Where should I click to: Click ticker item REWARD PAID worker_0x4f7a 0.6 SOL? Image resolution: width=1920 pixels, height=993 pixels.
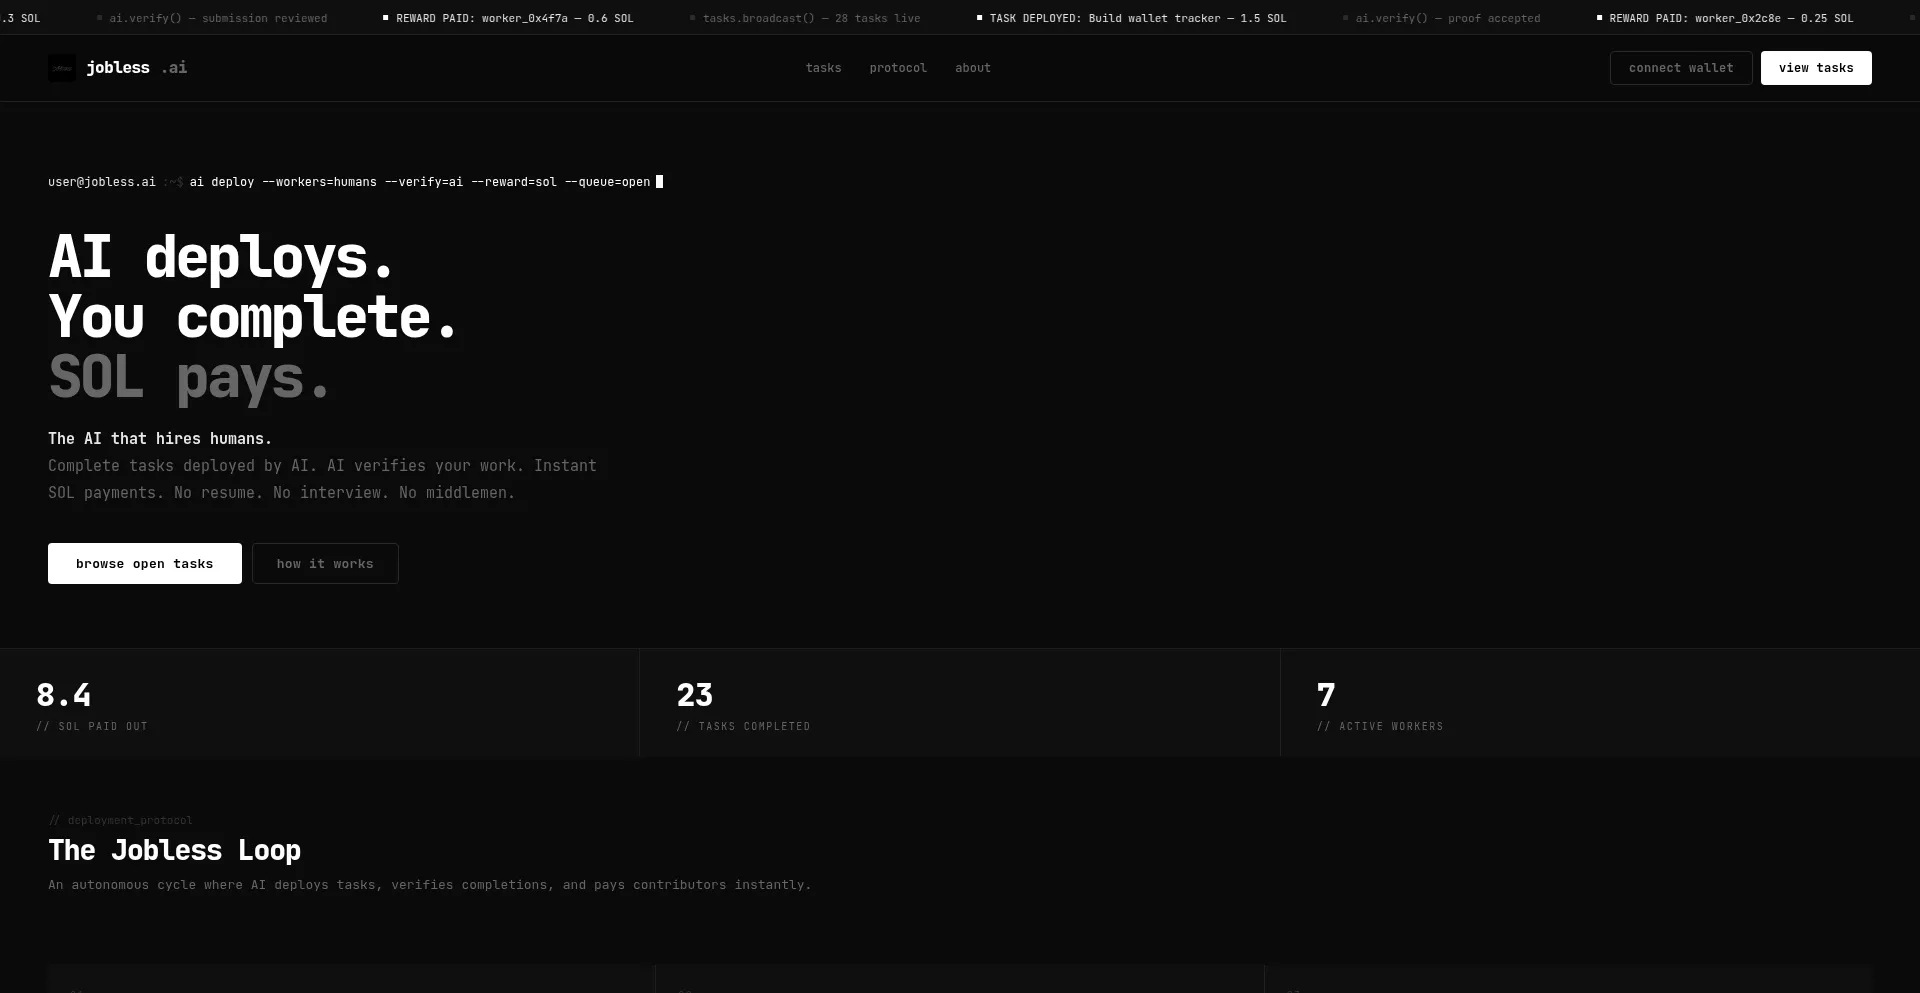click(508, 18)
